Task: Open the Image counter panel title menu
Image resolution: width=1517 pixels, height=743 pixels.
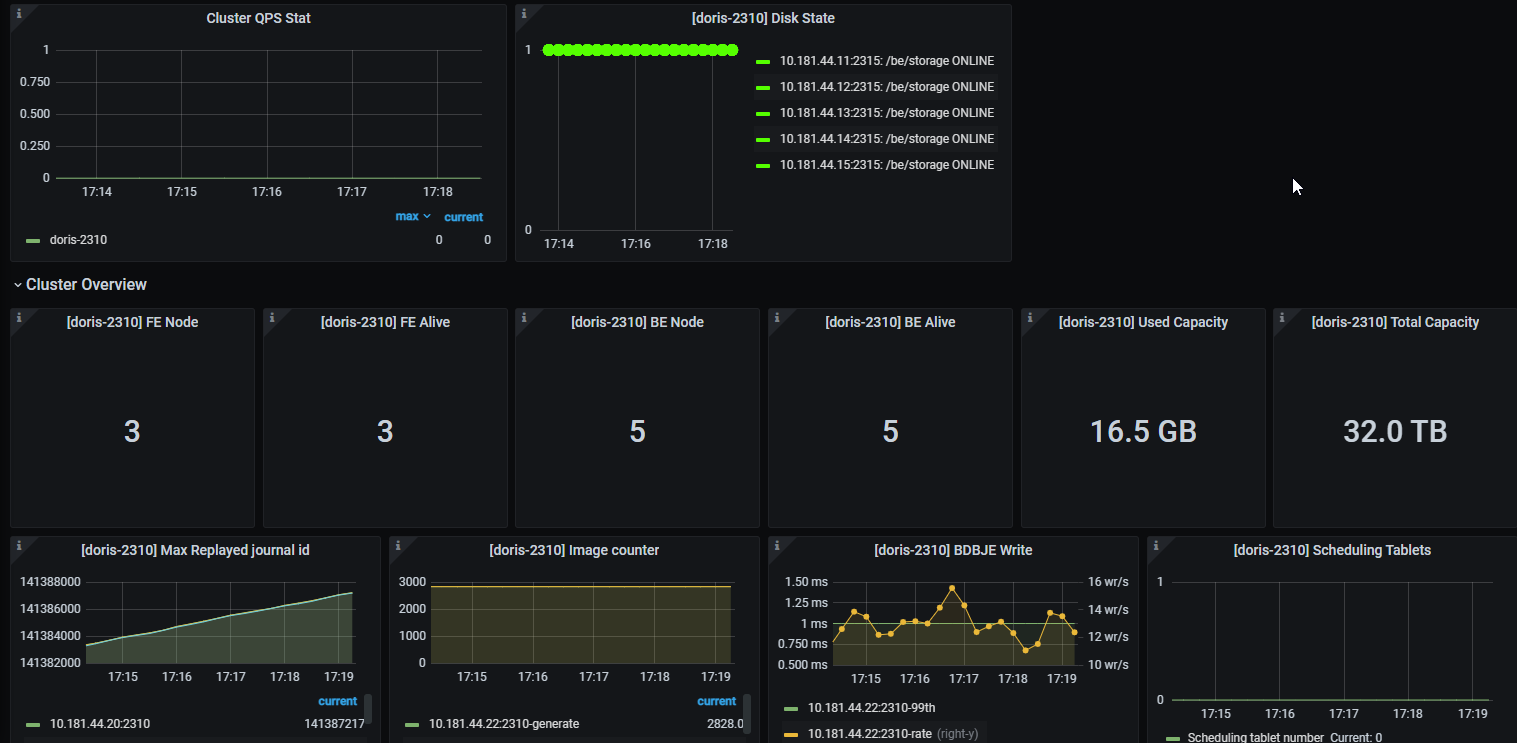Action: coord(574,550)
